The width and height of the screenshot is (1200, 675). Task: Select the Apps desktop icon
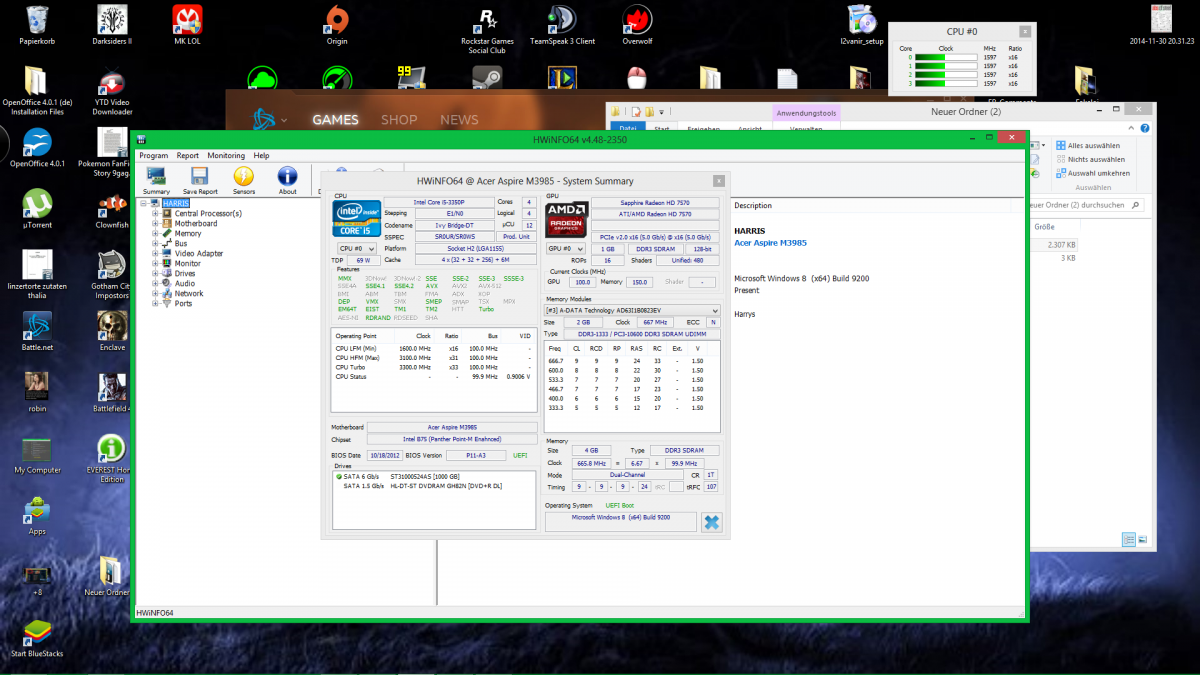[x=38, y=515]
